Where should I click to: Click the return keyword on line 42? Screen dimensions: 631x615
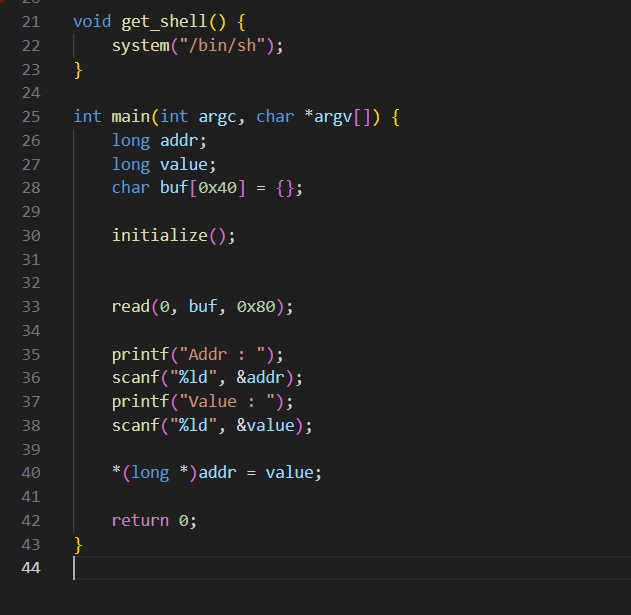pos(140,520)
